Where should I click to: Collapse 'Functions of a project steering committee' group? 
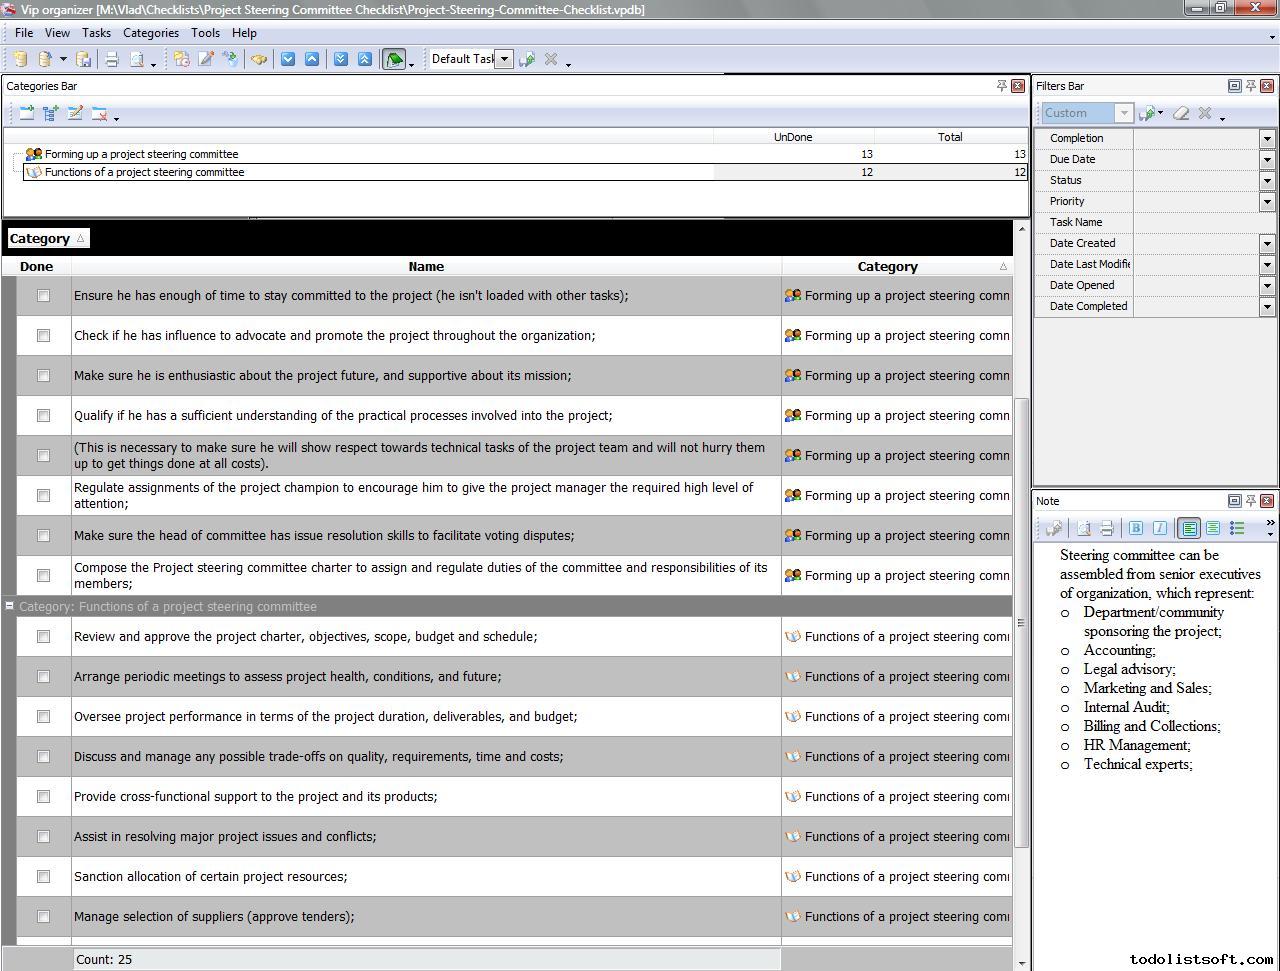click(9, 606)
